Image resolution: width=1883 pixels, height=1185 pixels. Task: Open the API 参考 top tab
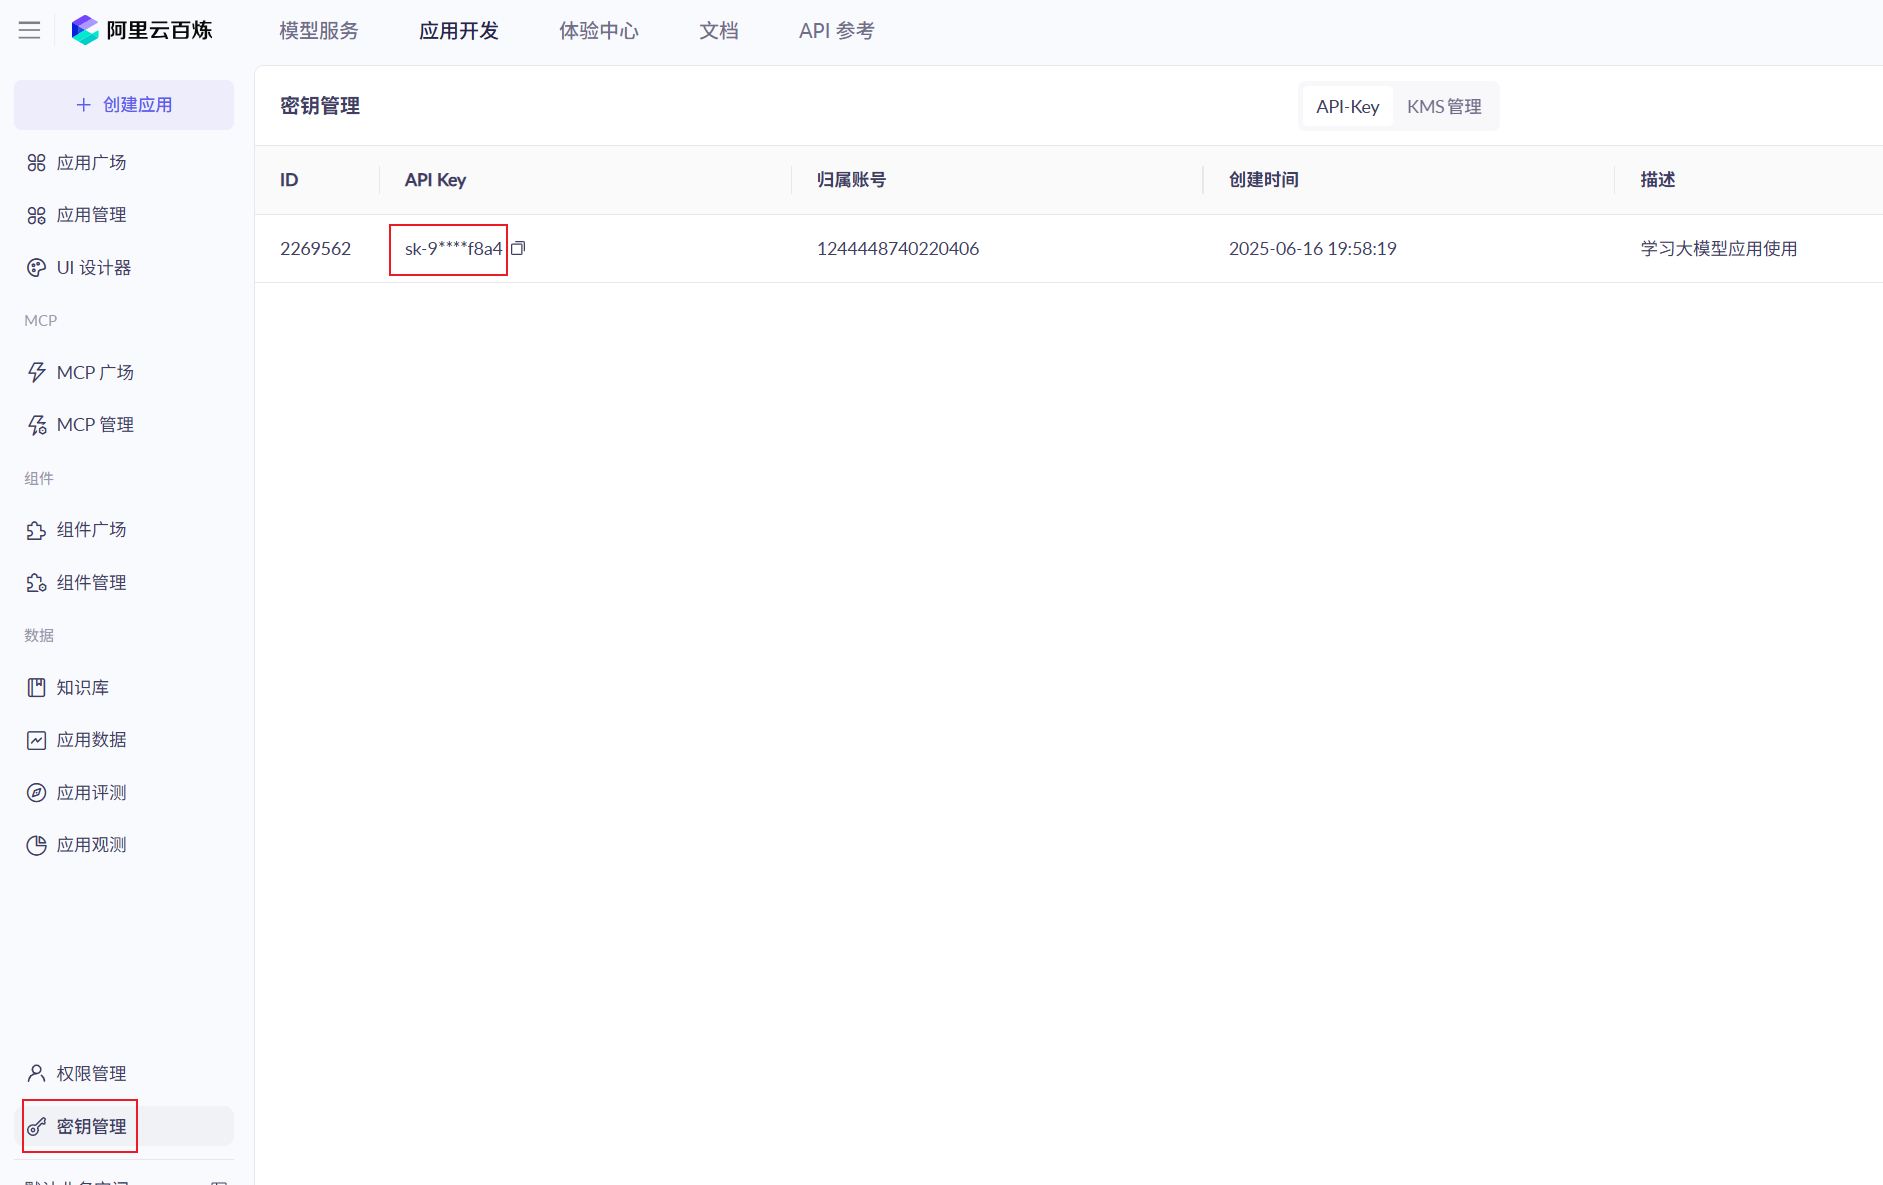[837, 31]
